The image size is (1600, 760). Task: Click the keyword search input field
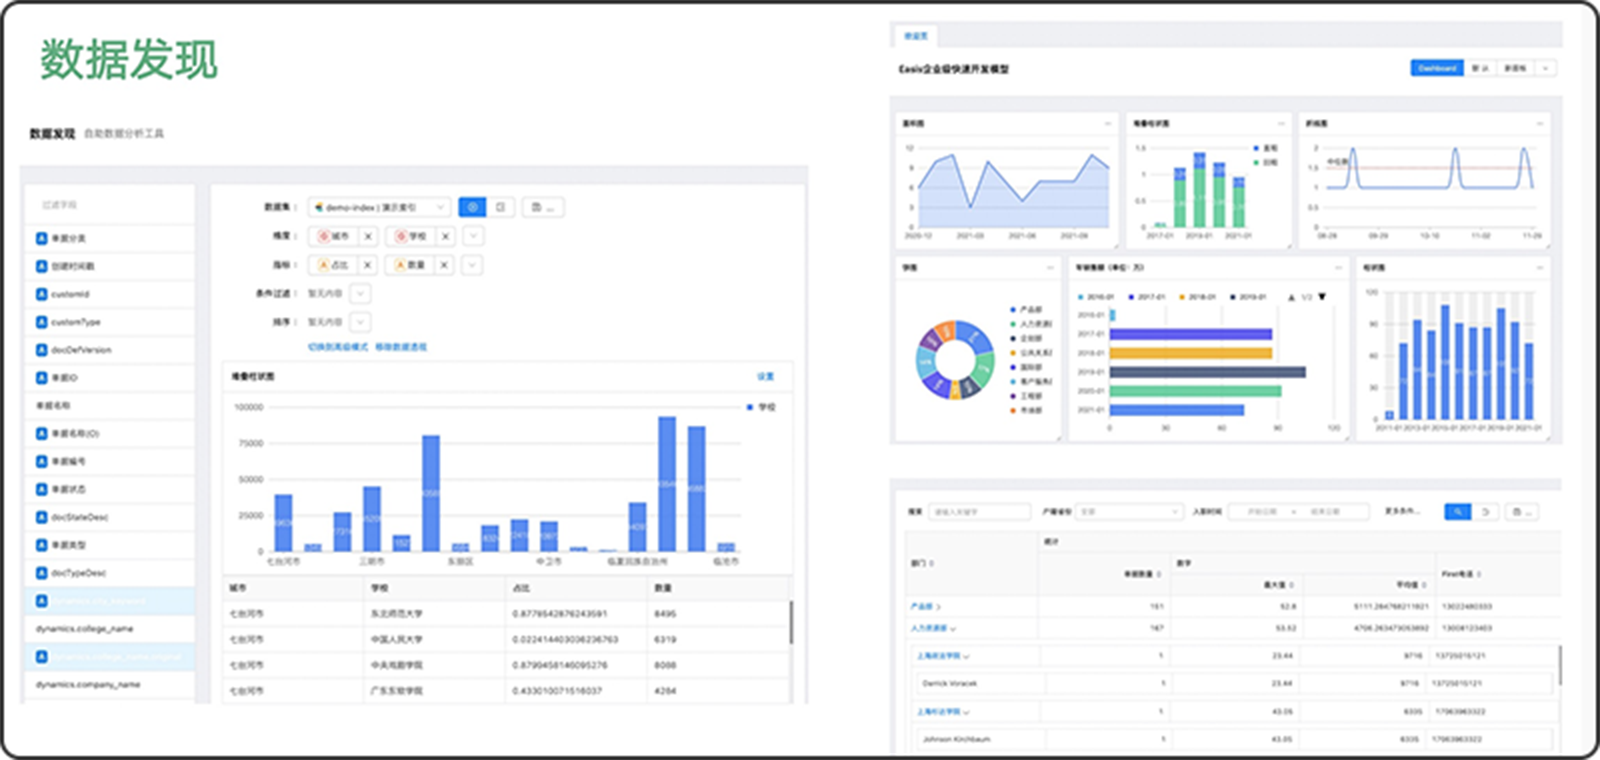point(979,511)
